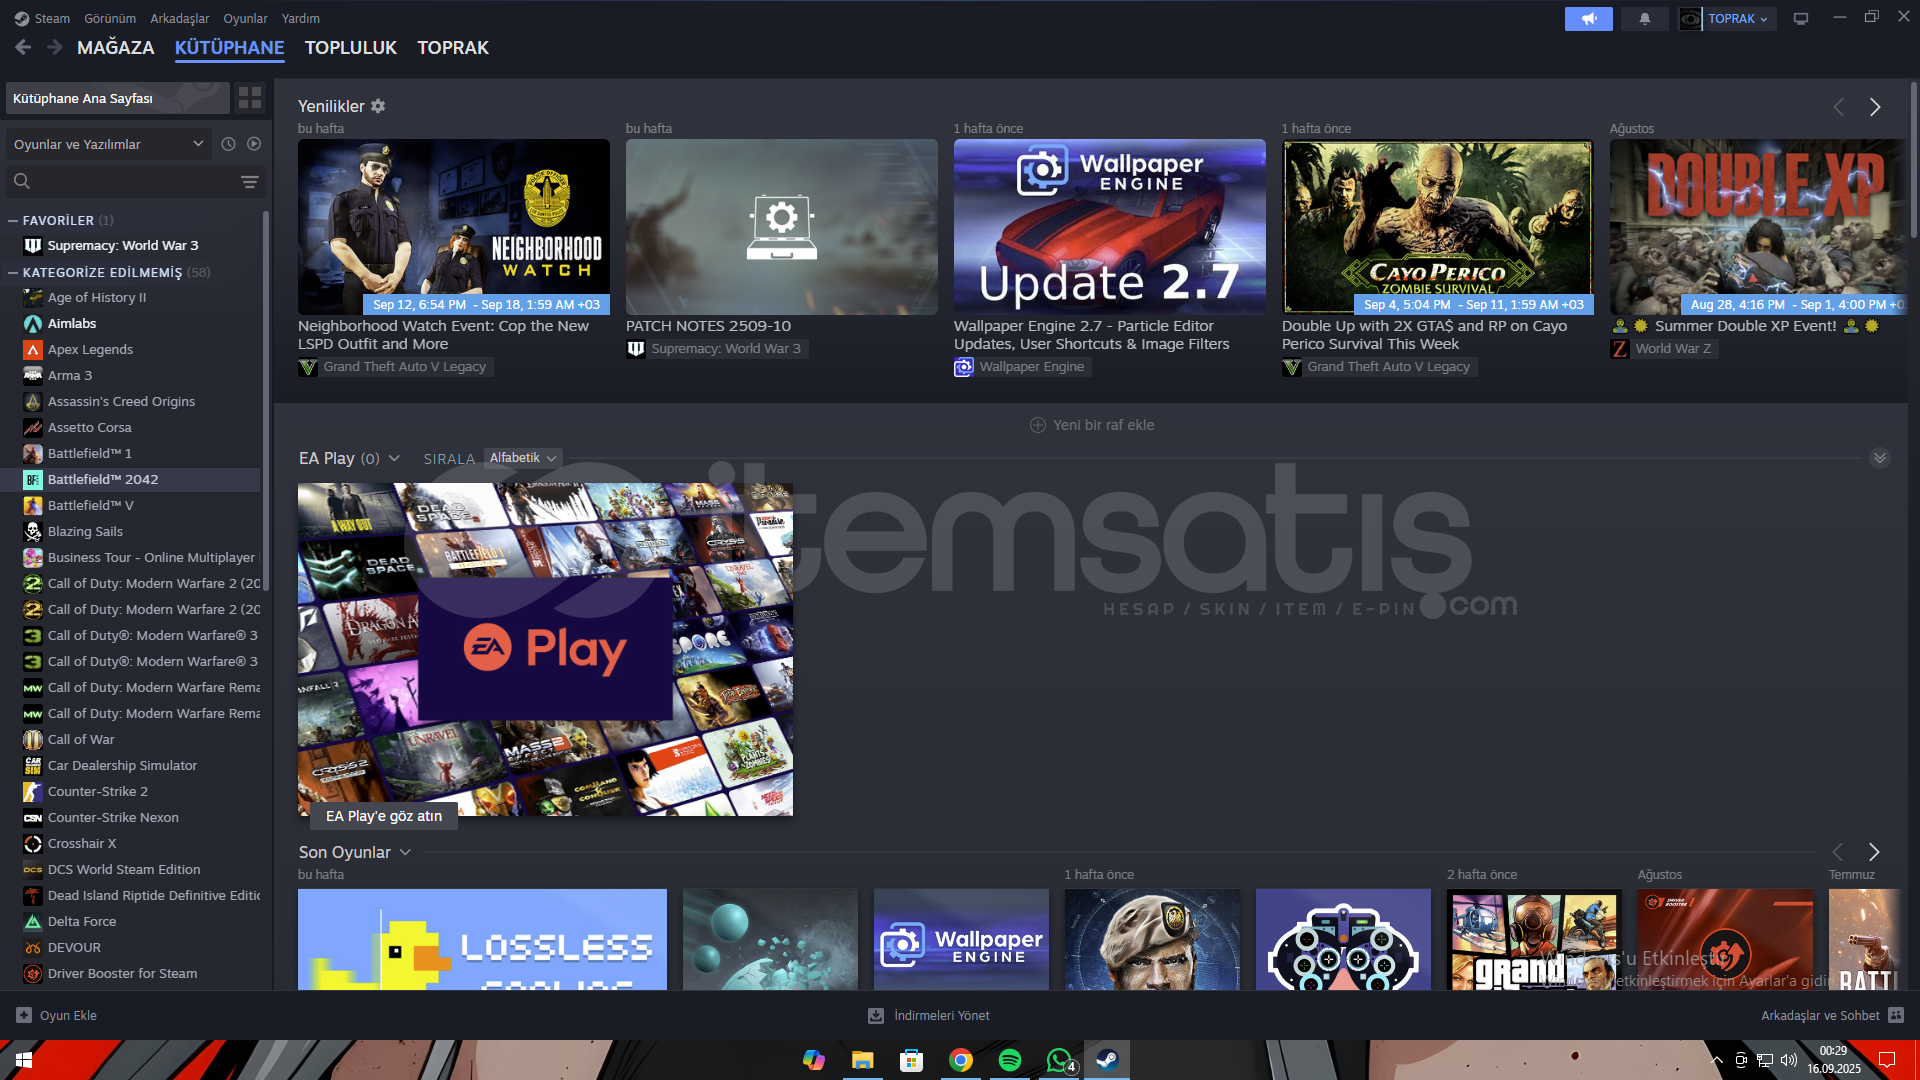This screenshot has height=1080, width=1920.
Task: Open Google Chrome from the taskbar
Action: [x=961, y=1060]
